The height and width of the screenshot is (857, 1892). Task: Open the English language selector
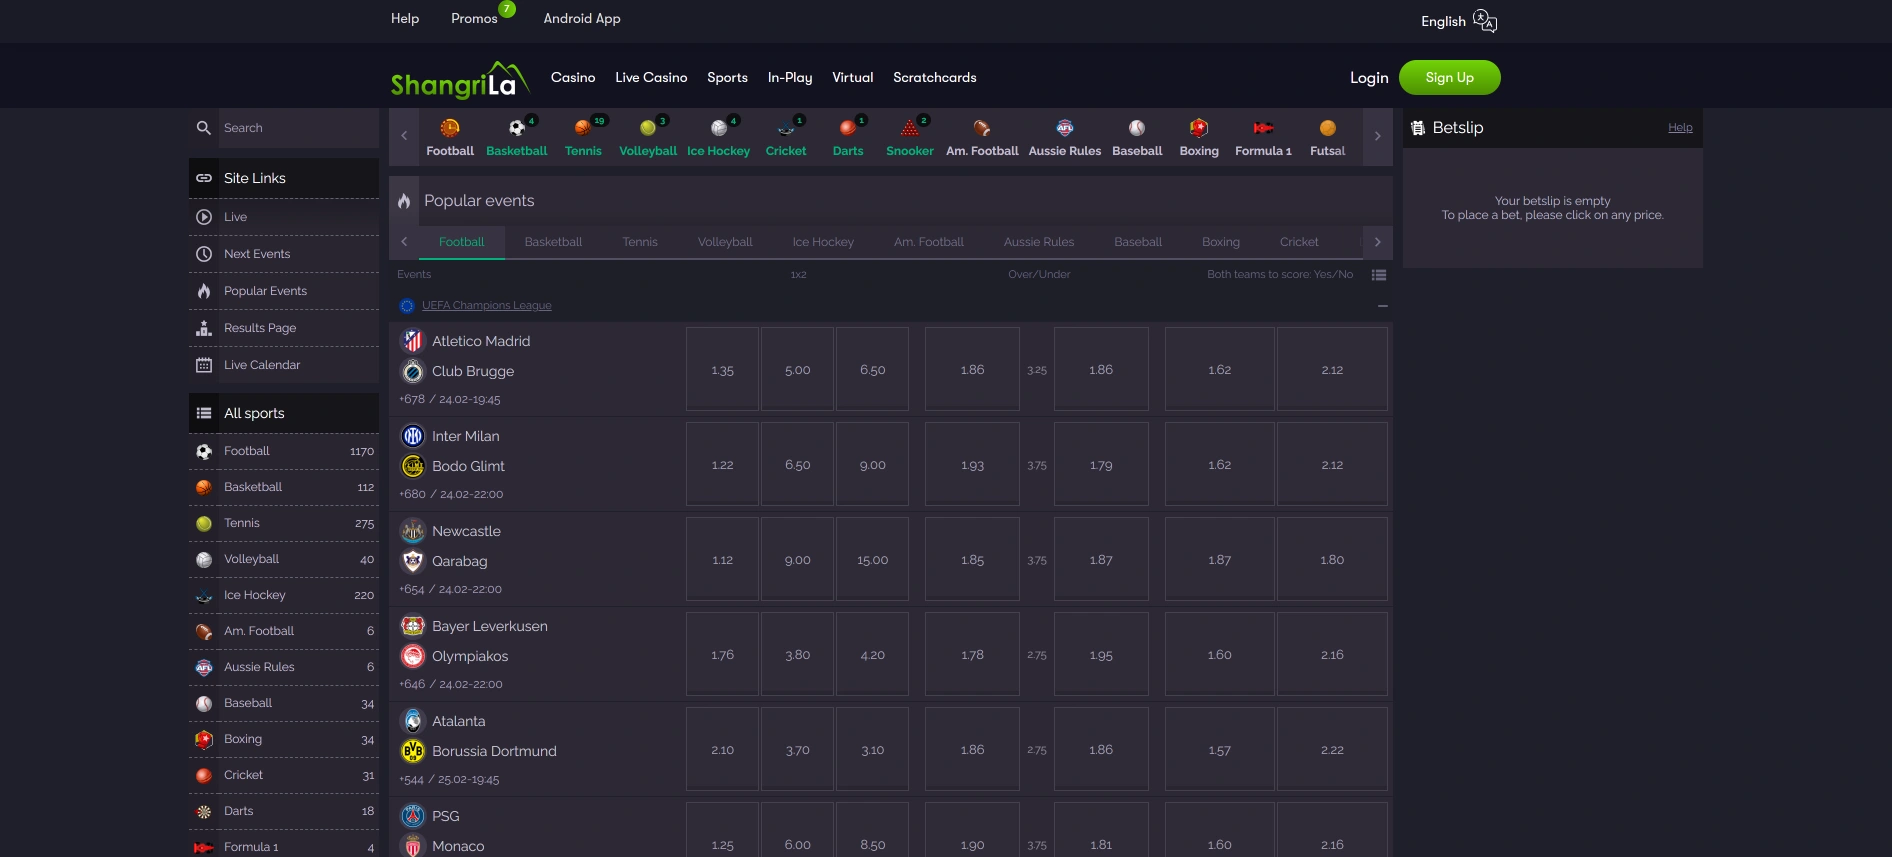click(x=1459, y=21)
